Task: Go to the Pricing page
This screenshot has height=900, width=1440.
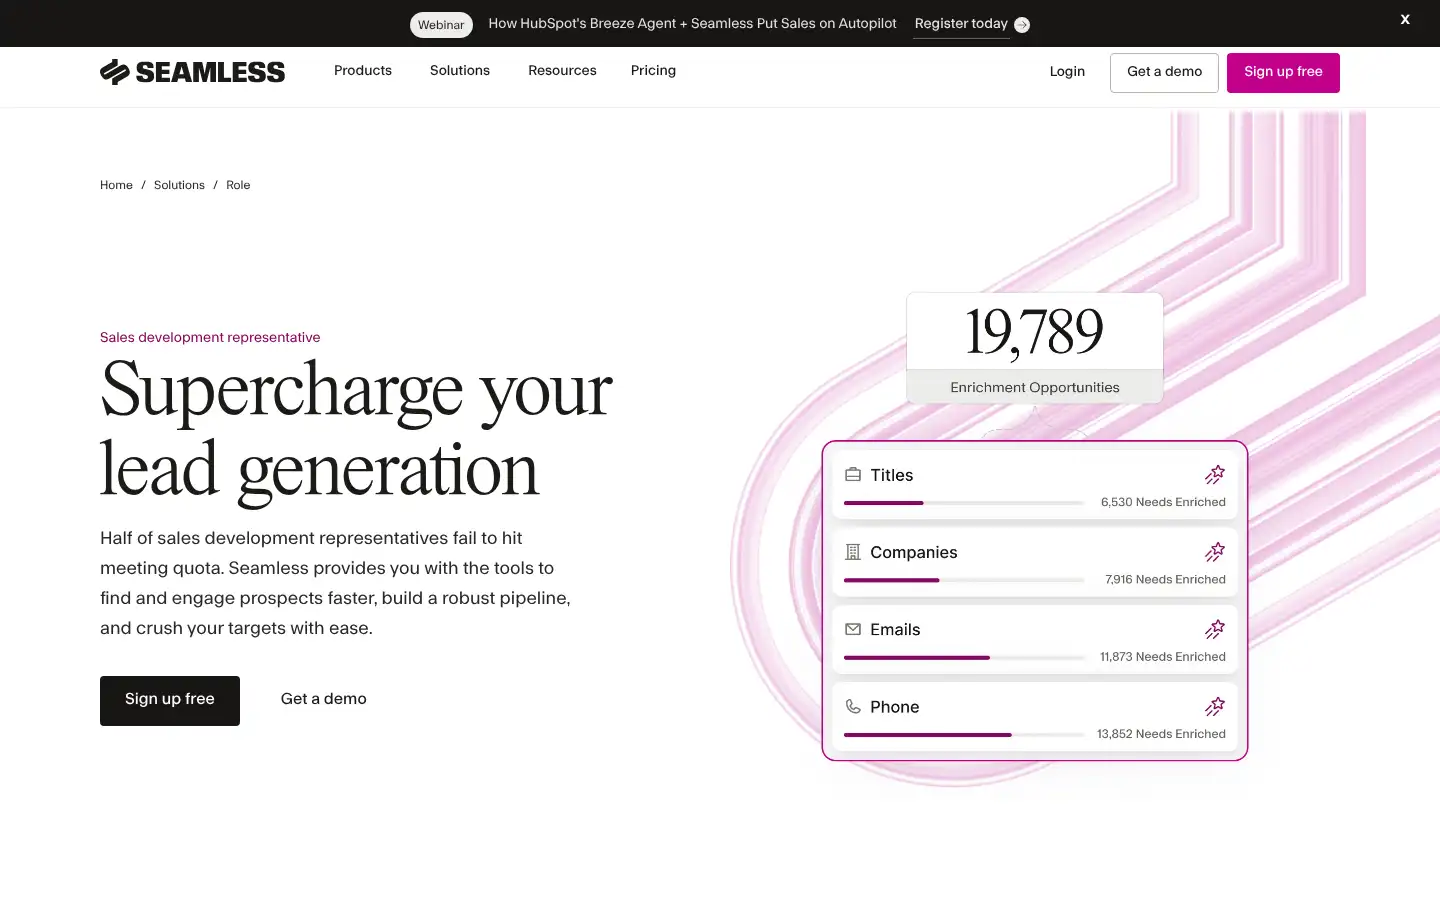Action: [x=653, y=71]
